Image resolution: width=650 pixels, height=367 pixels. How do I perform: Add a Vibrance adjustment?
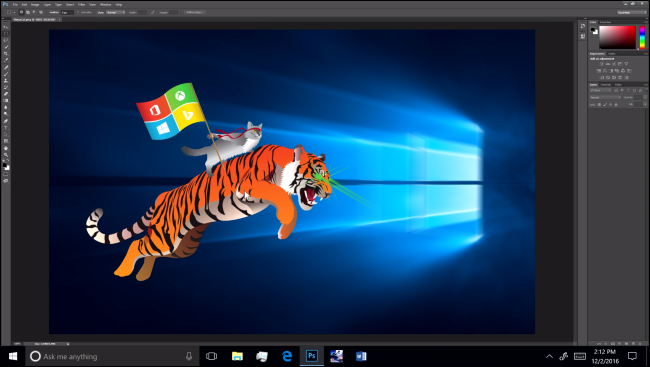pyautogui.click(x=626, y=64)
